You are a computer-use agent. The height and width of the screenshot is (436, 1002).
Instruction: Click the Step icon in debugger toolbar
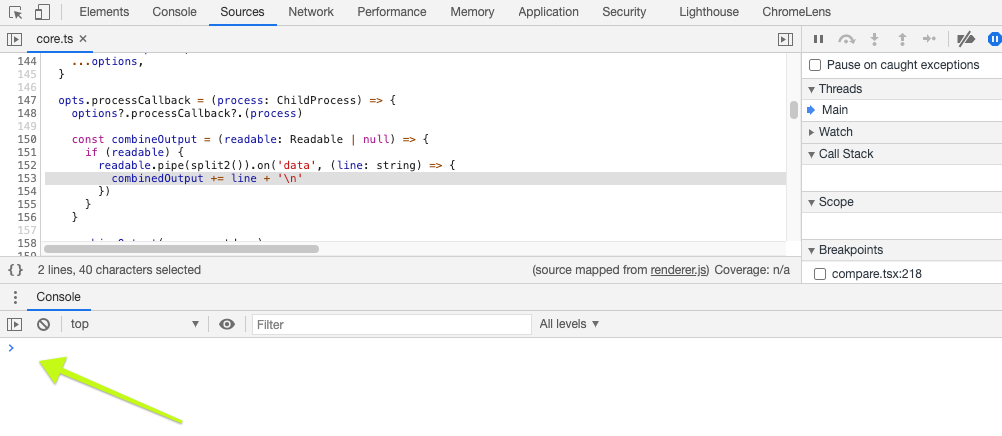click(929, 39)
